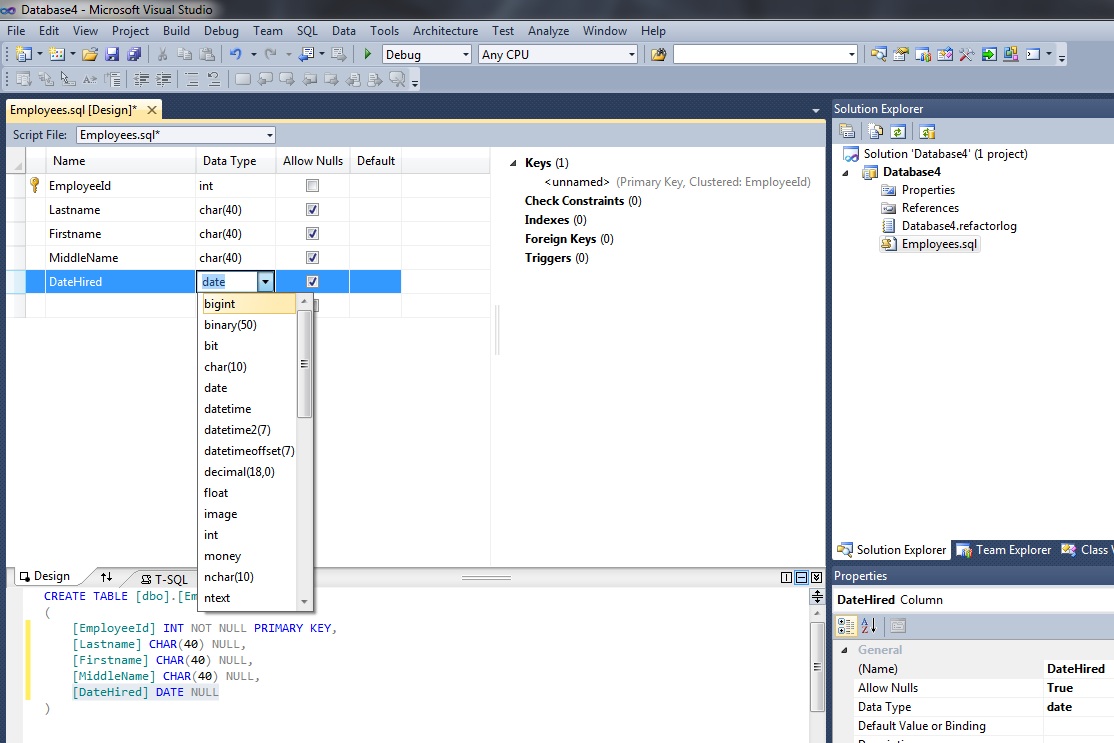Open the document tabs list dropdown arrow
Image resolution: width=1114 pixels, height=743 pixels.
point(816,111)
